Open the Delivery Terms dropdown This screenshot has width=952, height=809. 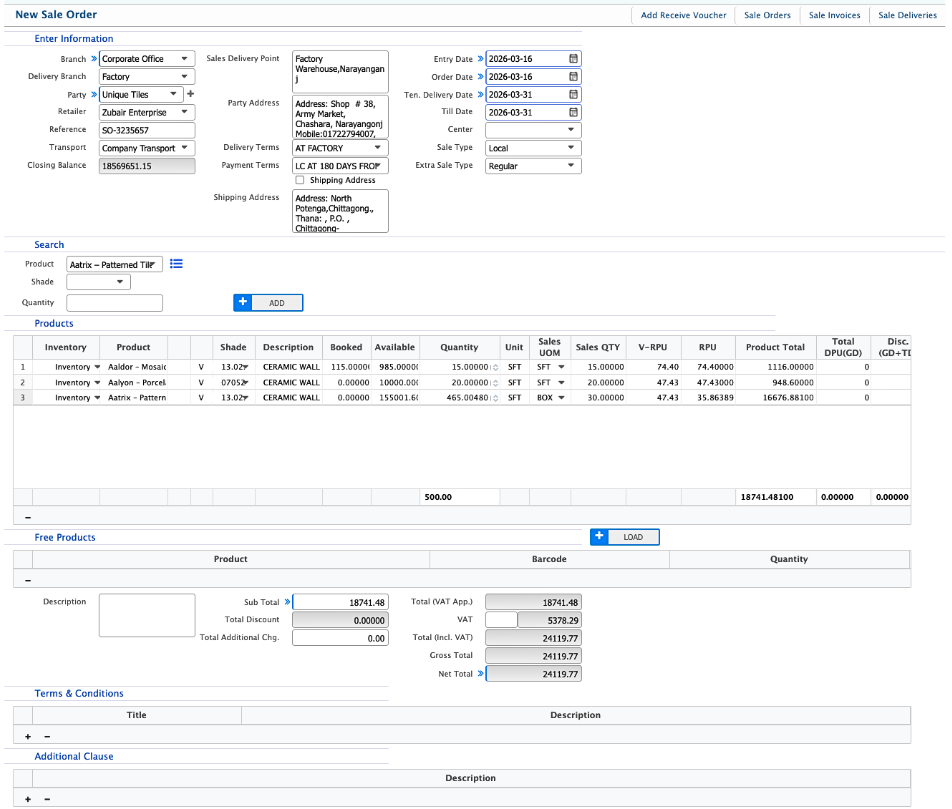(x=340, y=148)
